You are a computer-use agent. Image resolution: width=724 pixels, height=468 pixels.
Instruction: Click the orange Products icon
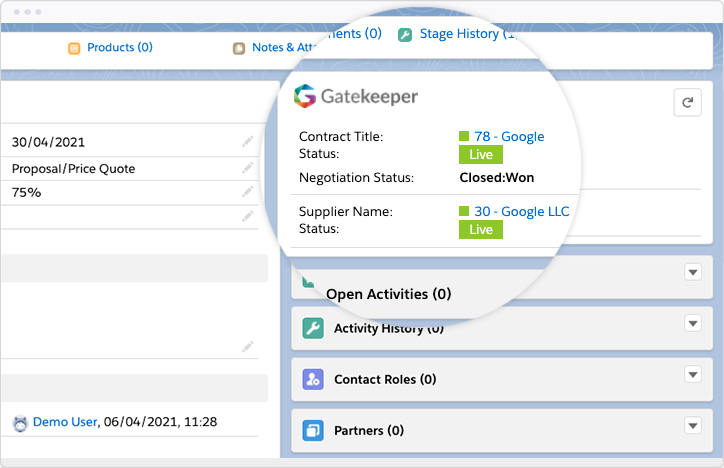[74, 48]
